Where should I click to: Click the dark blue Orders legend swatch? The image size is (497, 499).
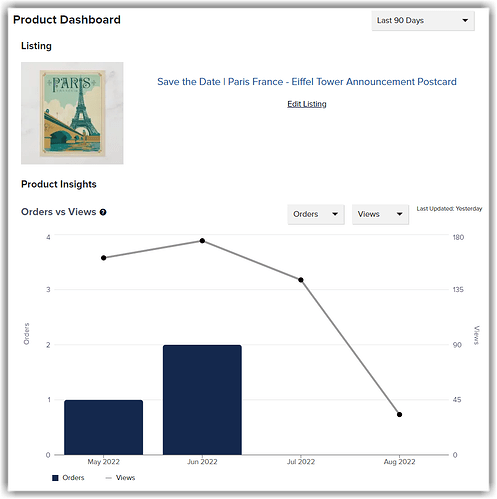tap(55, 478)
